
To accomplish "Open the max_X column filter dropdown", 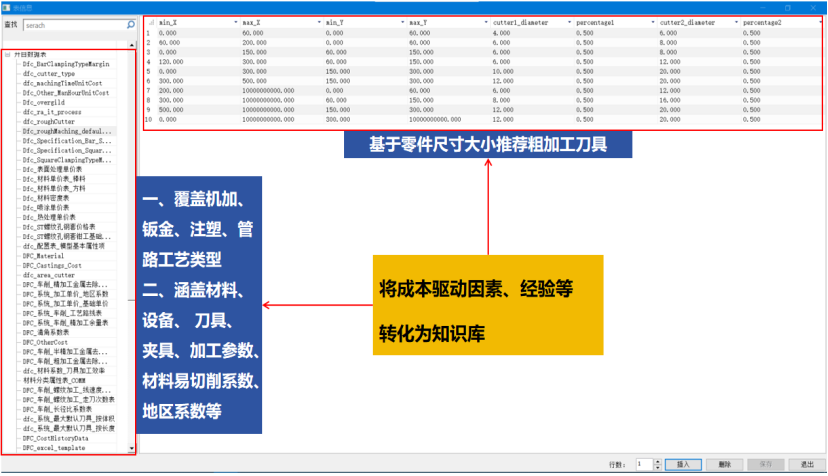I will tap(318, 21).
